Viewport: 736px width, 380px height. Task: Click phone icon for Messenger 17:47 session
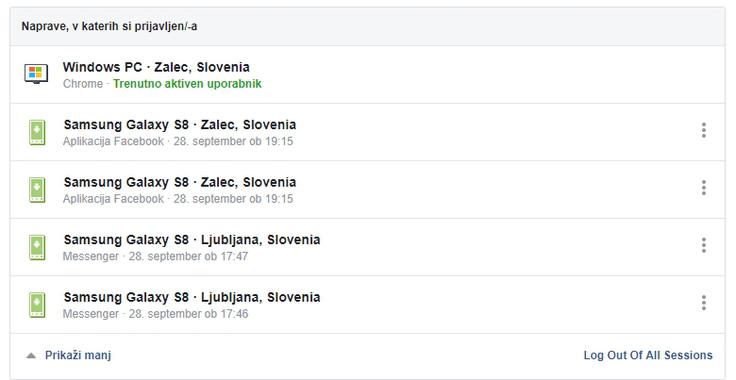(x=37, y=247)
